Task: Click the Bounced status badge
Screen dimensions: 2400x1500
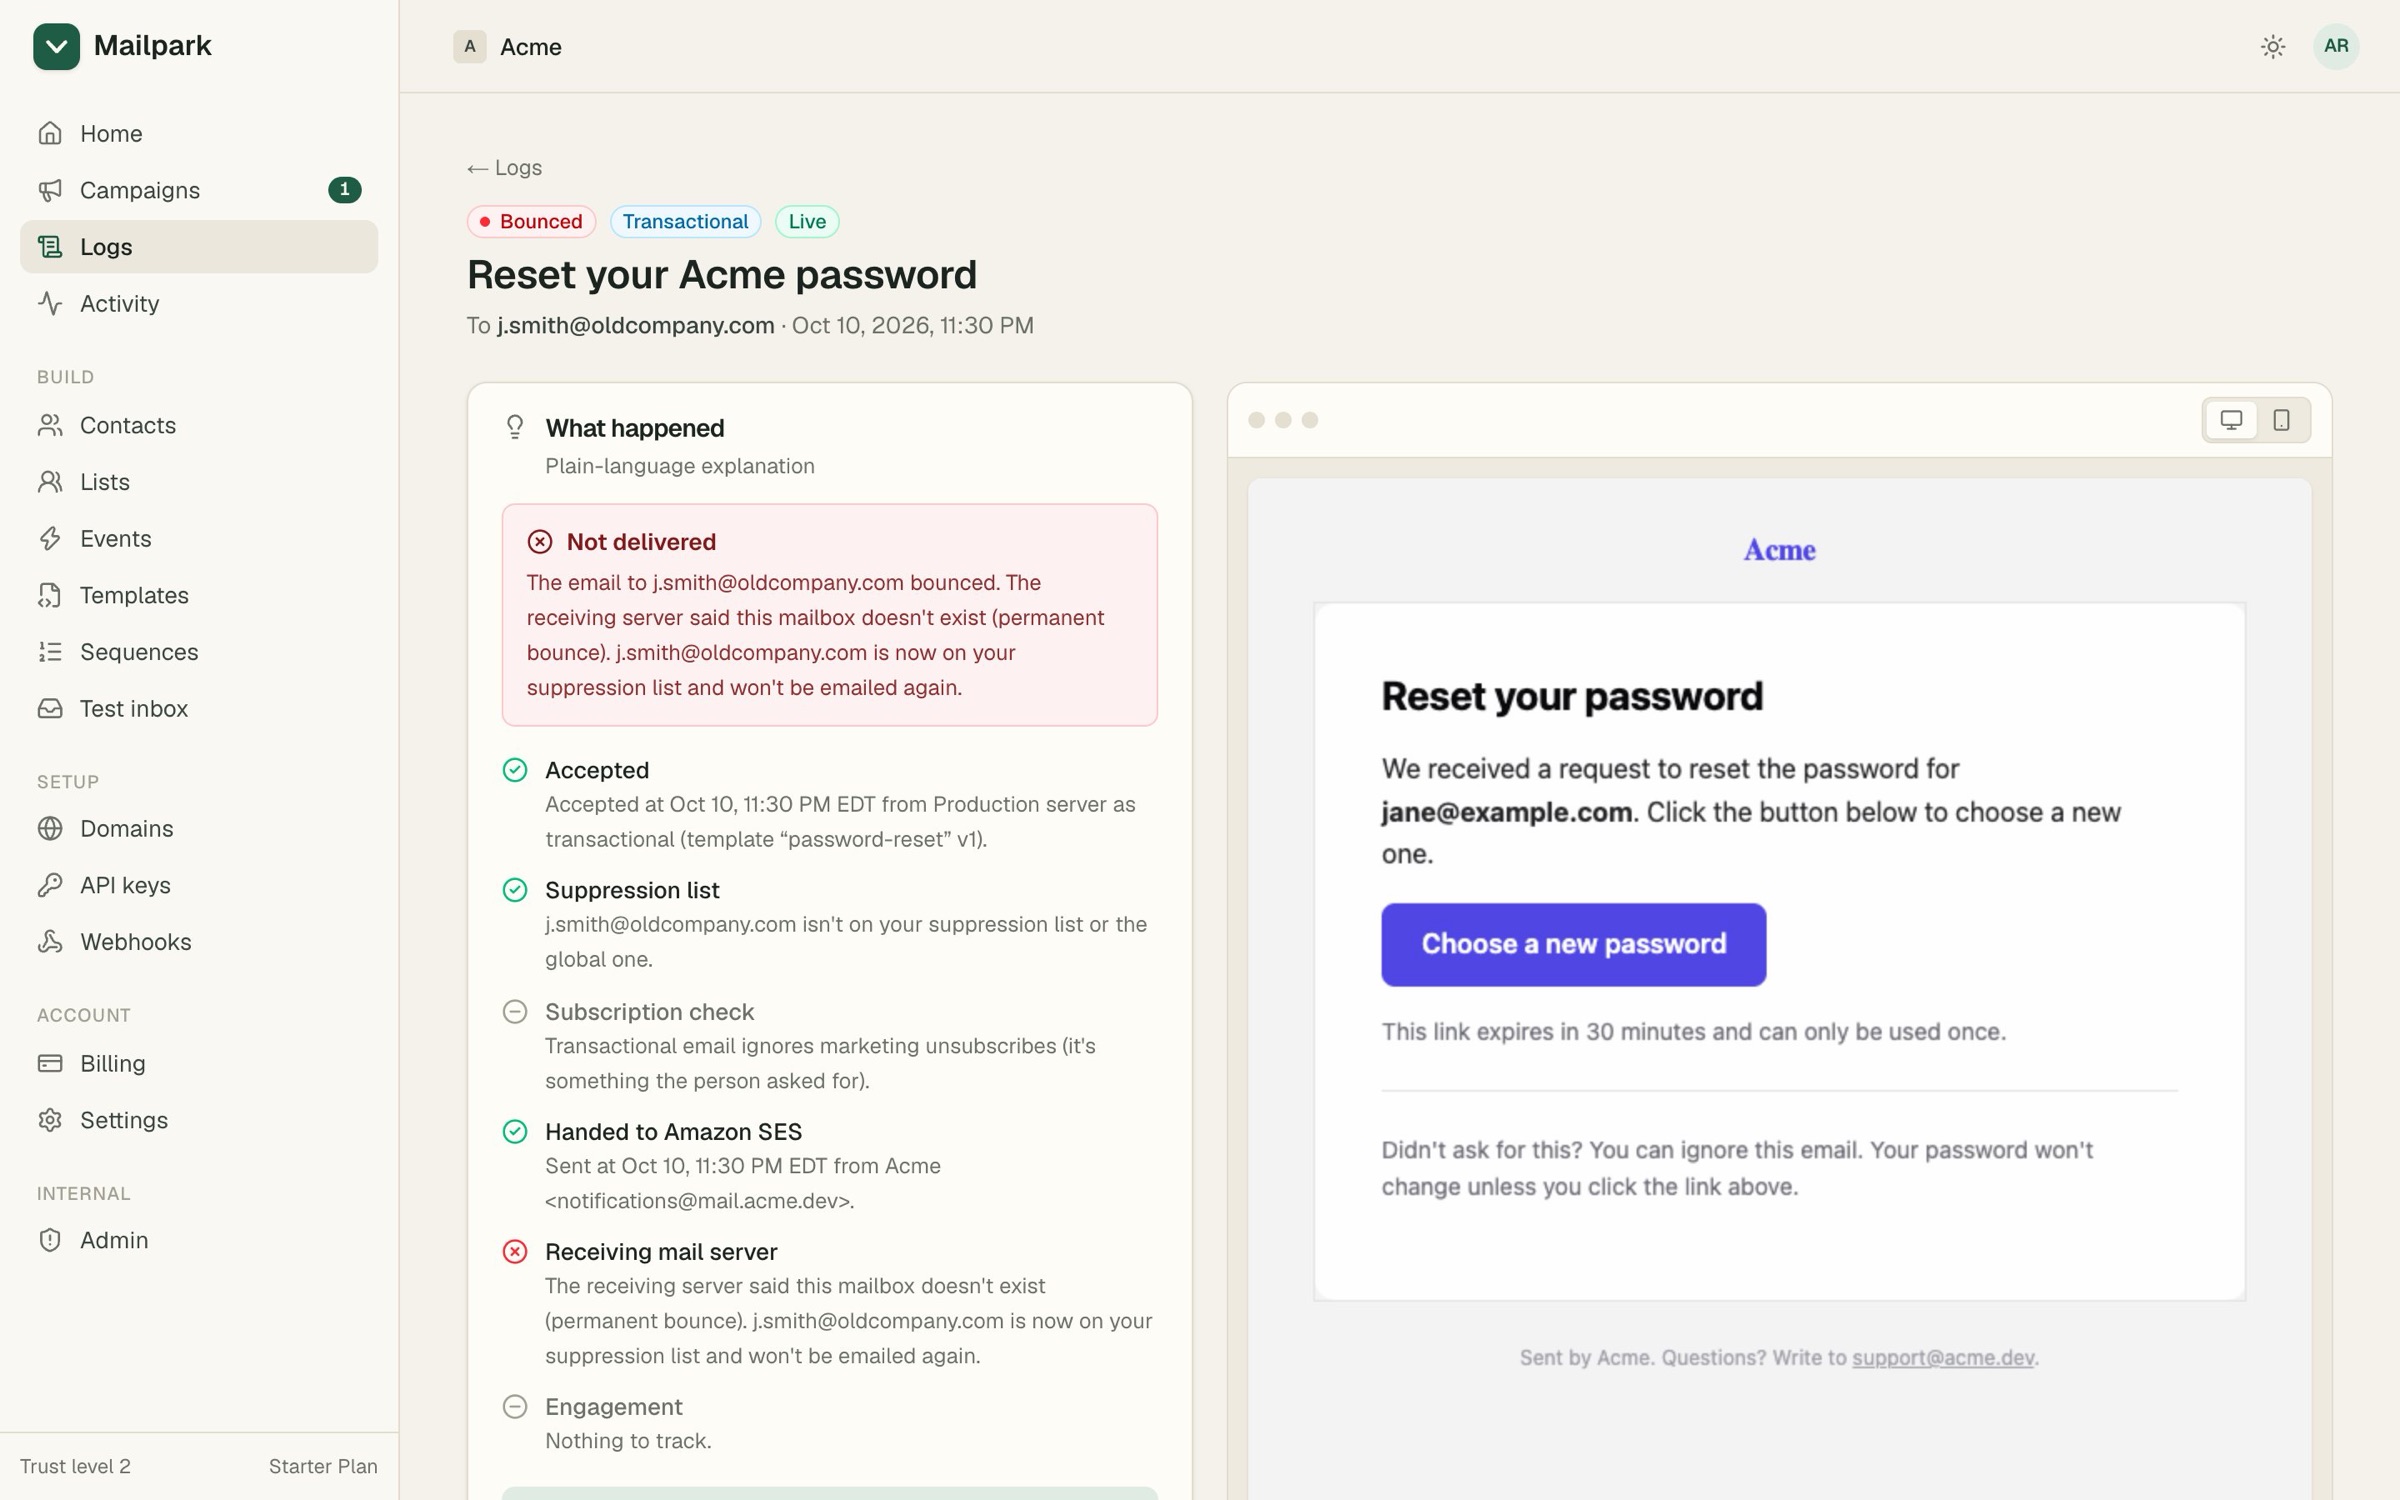Action: pos(531,222)
